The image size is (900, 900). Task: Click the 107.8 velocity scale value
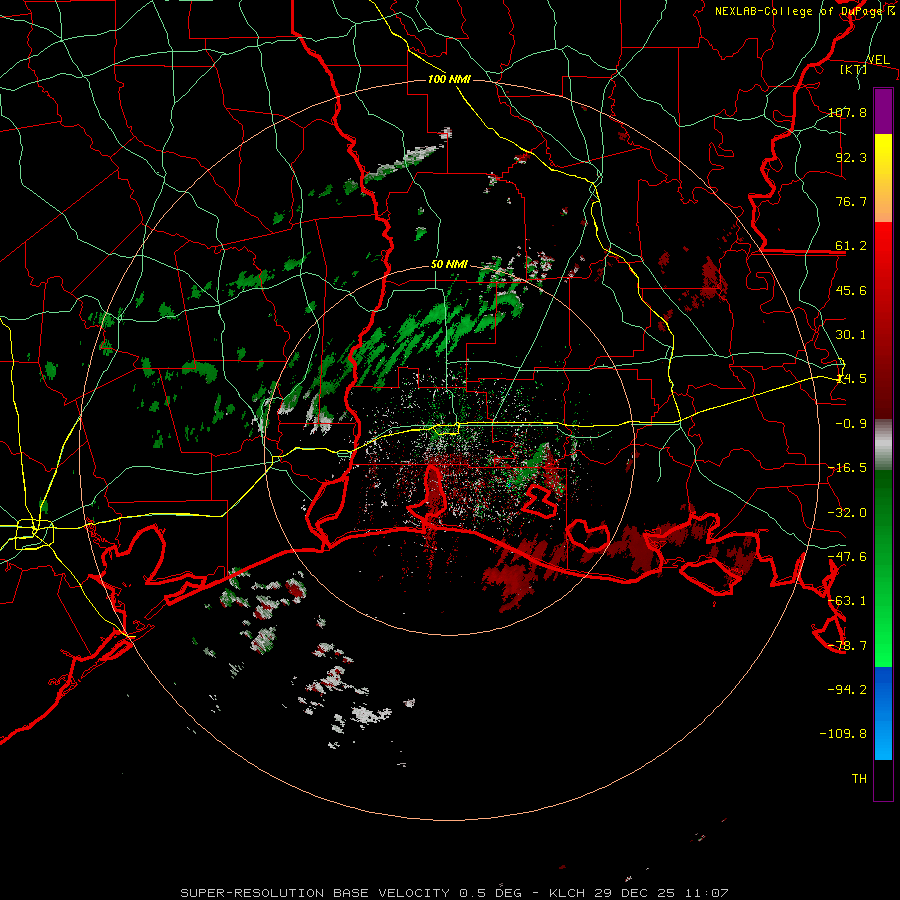pos(847,112)
